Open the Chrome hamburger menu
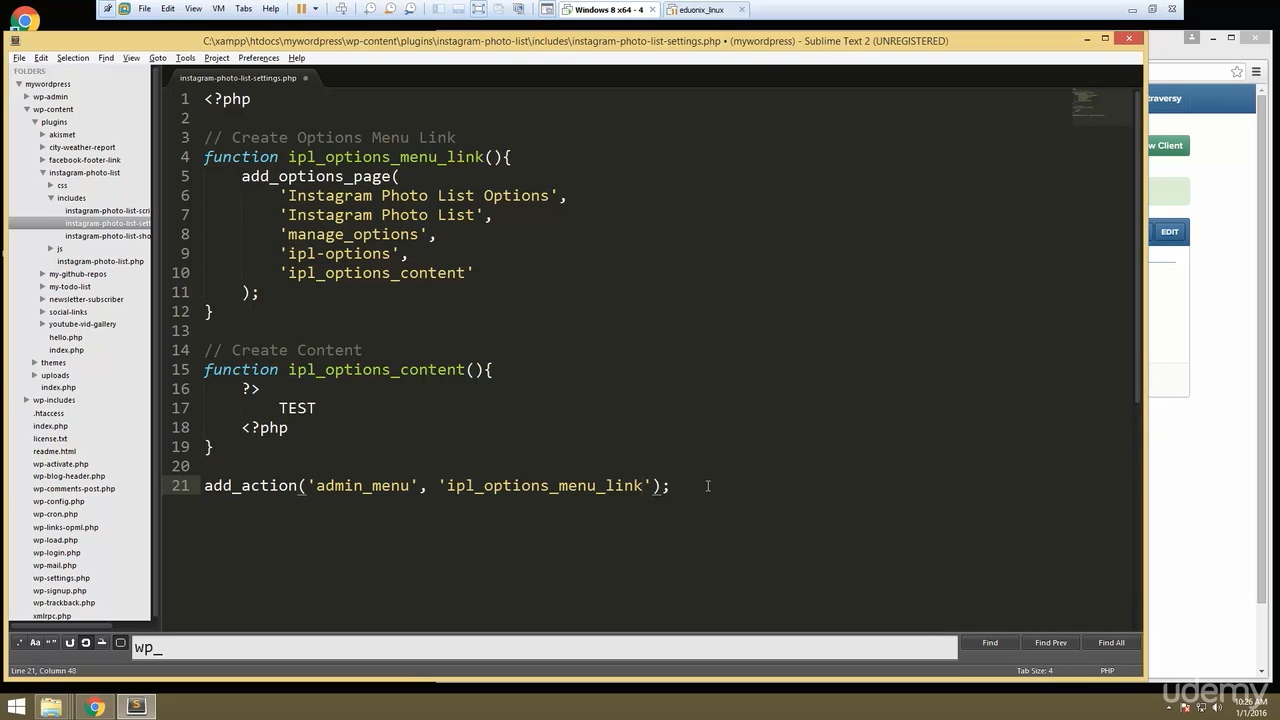The height and width of the screenshot is (720, 1280). 1258,72
